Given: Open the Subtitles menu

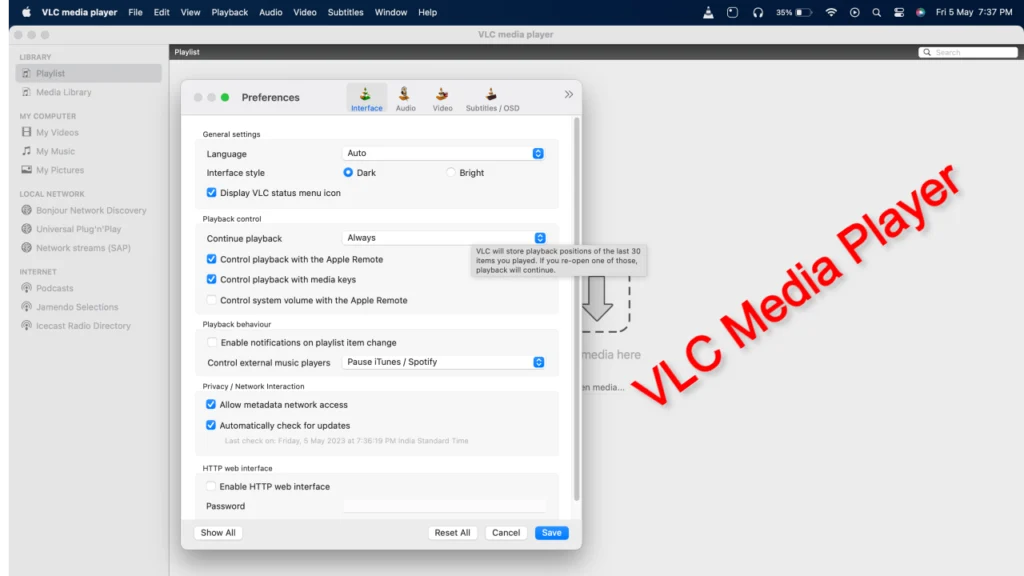Looking at the screenshot, I should click(345, 12).
